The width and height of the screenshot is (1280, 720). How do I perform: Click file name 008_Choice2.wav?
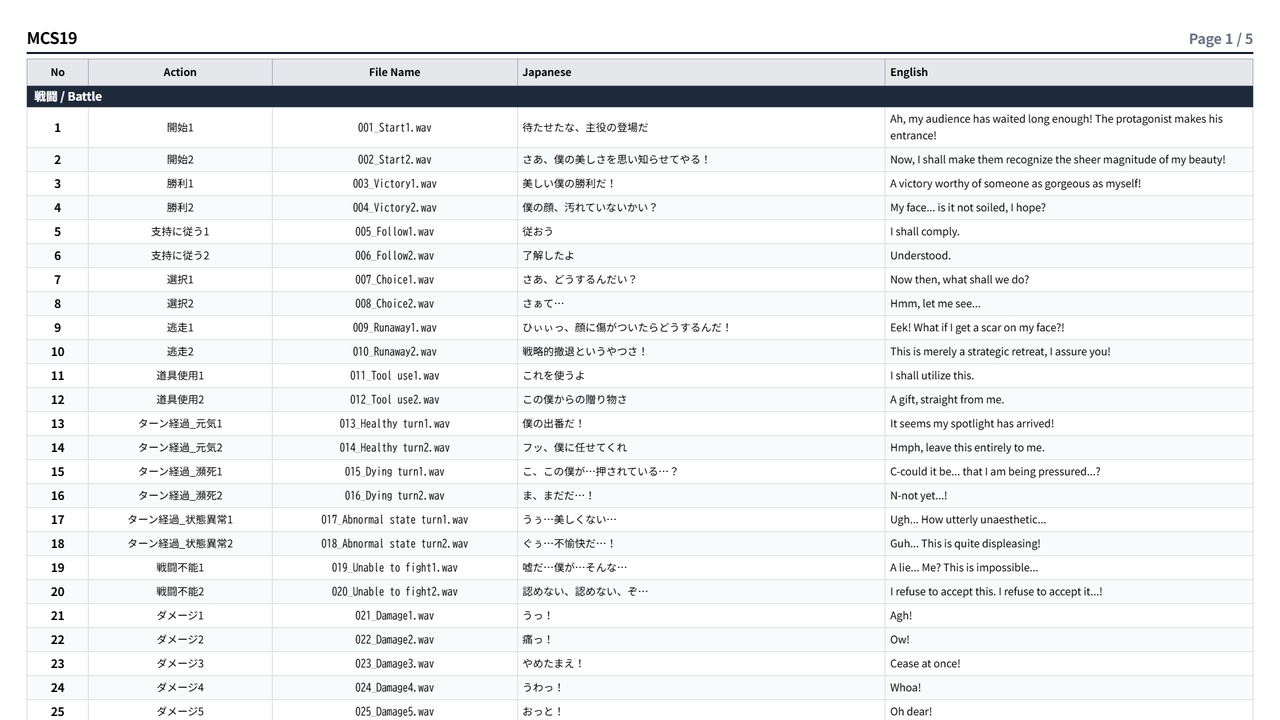(x=394, y=304)
